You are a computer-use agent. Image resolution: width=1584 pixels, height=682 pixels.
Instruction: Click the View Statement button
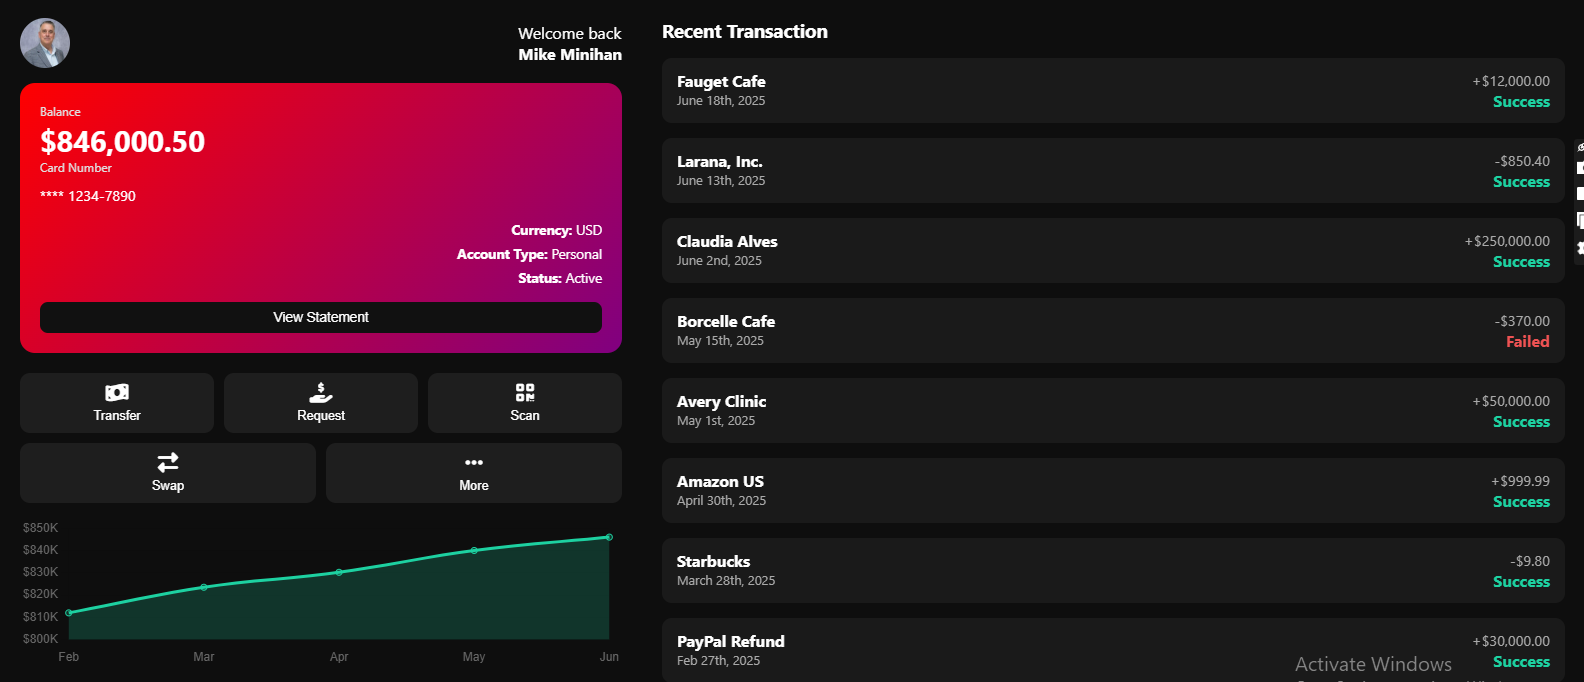tap(321, 317)
